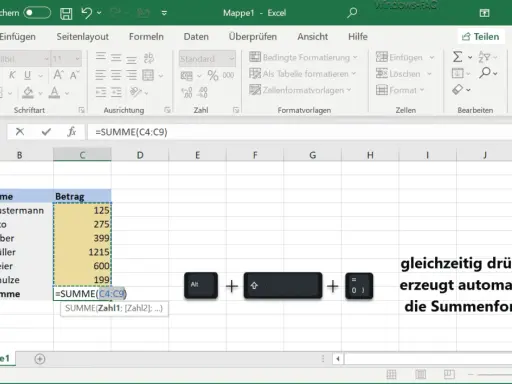Confirm formula entry with checkmark
This screenshot has height=384, width=512.
pyautogui.click(x=46, y=132)
